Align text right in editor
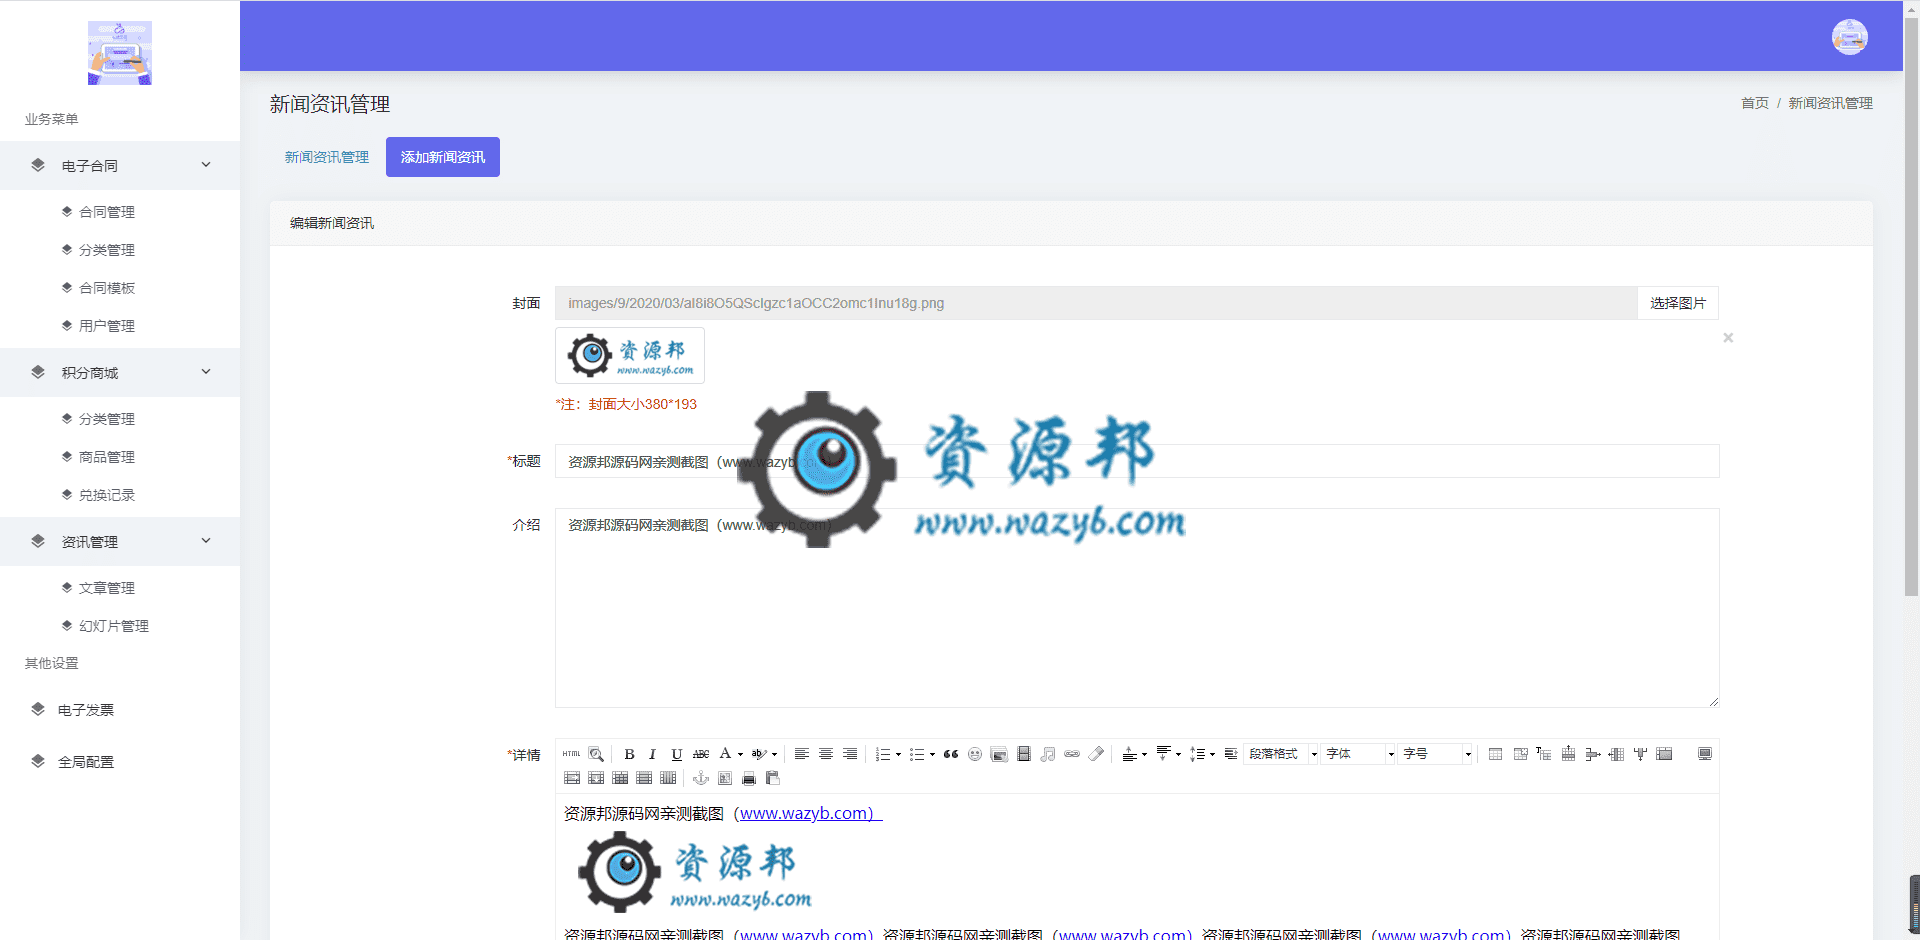The width and height of the screenshot is (1920, 940). pyautogui.click(x=850, y=754)
